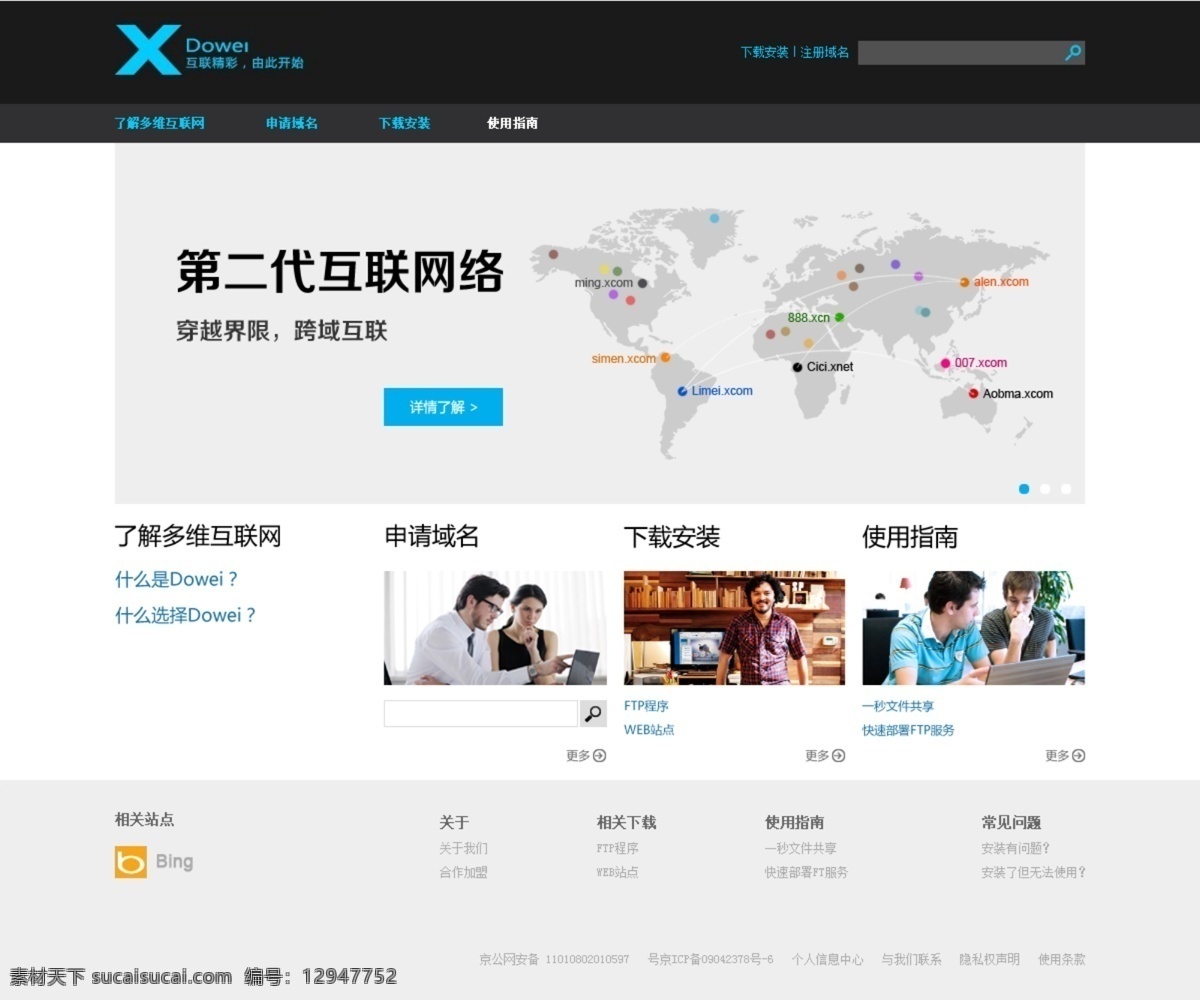The width and height of the screenshot is (1200, 1000).
Task: Click the Cici.xnet black marker
Action: 797,367
